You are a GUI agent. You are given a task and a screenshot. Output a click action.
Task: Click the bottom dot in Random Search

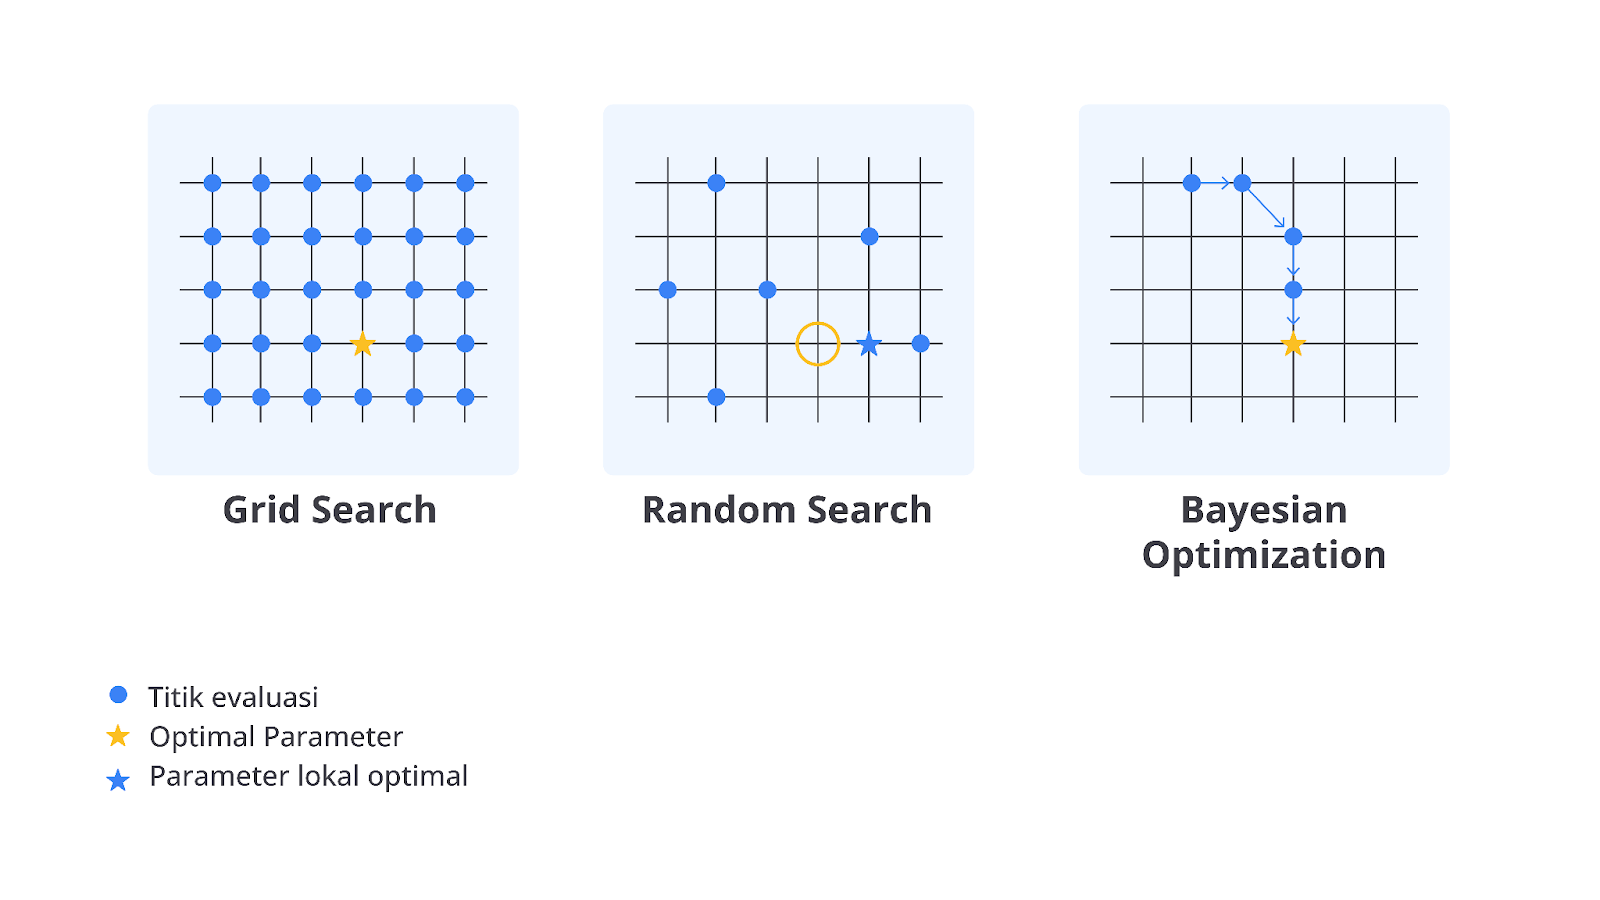pyautogui.click(x=716, y=397)
